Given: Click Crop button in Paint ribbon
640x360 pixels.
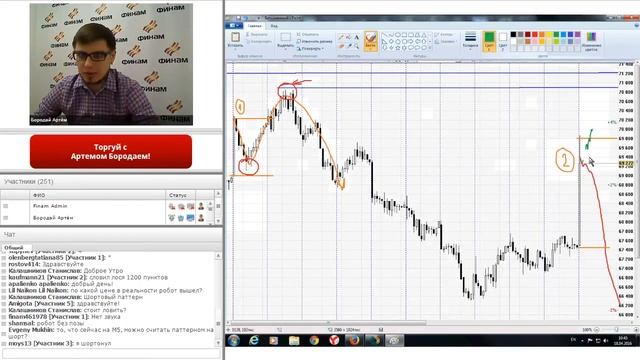Looking at the screenshot, I should [x=308, y=35].
